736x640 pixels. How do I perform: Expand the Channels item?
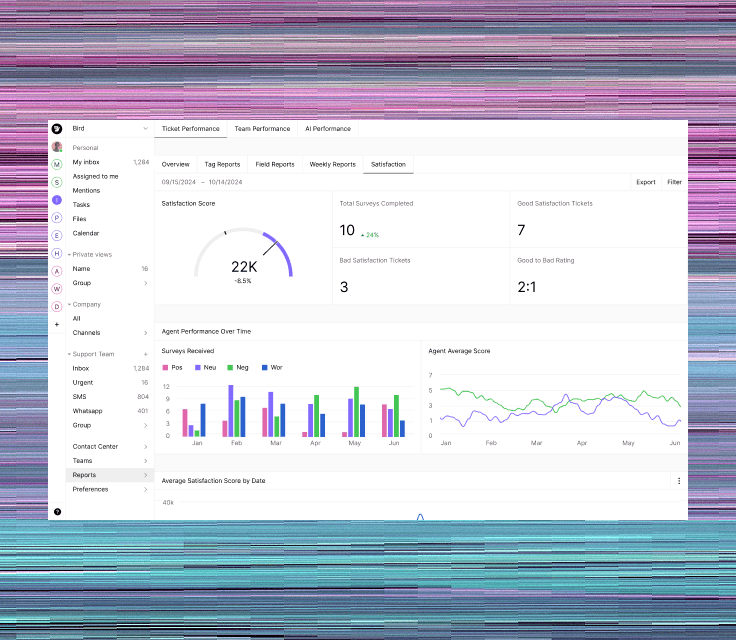146,333
